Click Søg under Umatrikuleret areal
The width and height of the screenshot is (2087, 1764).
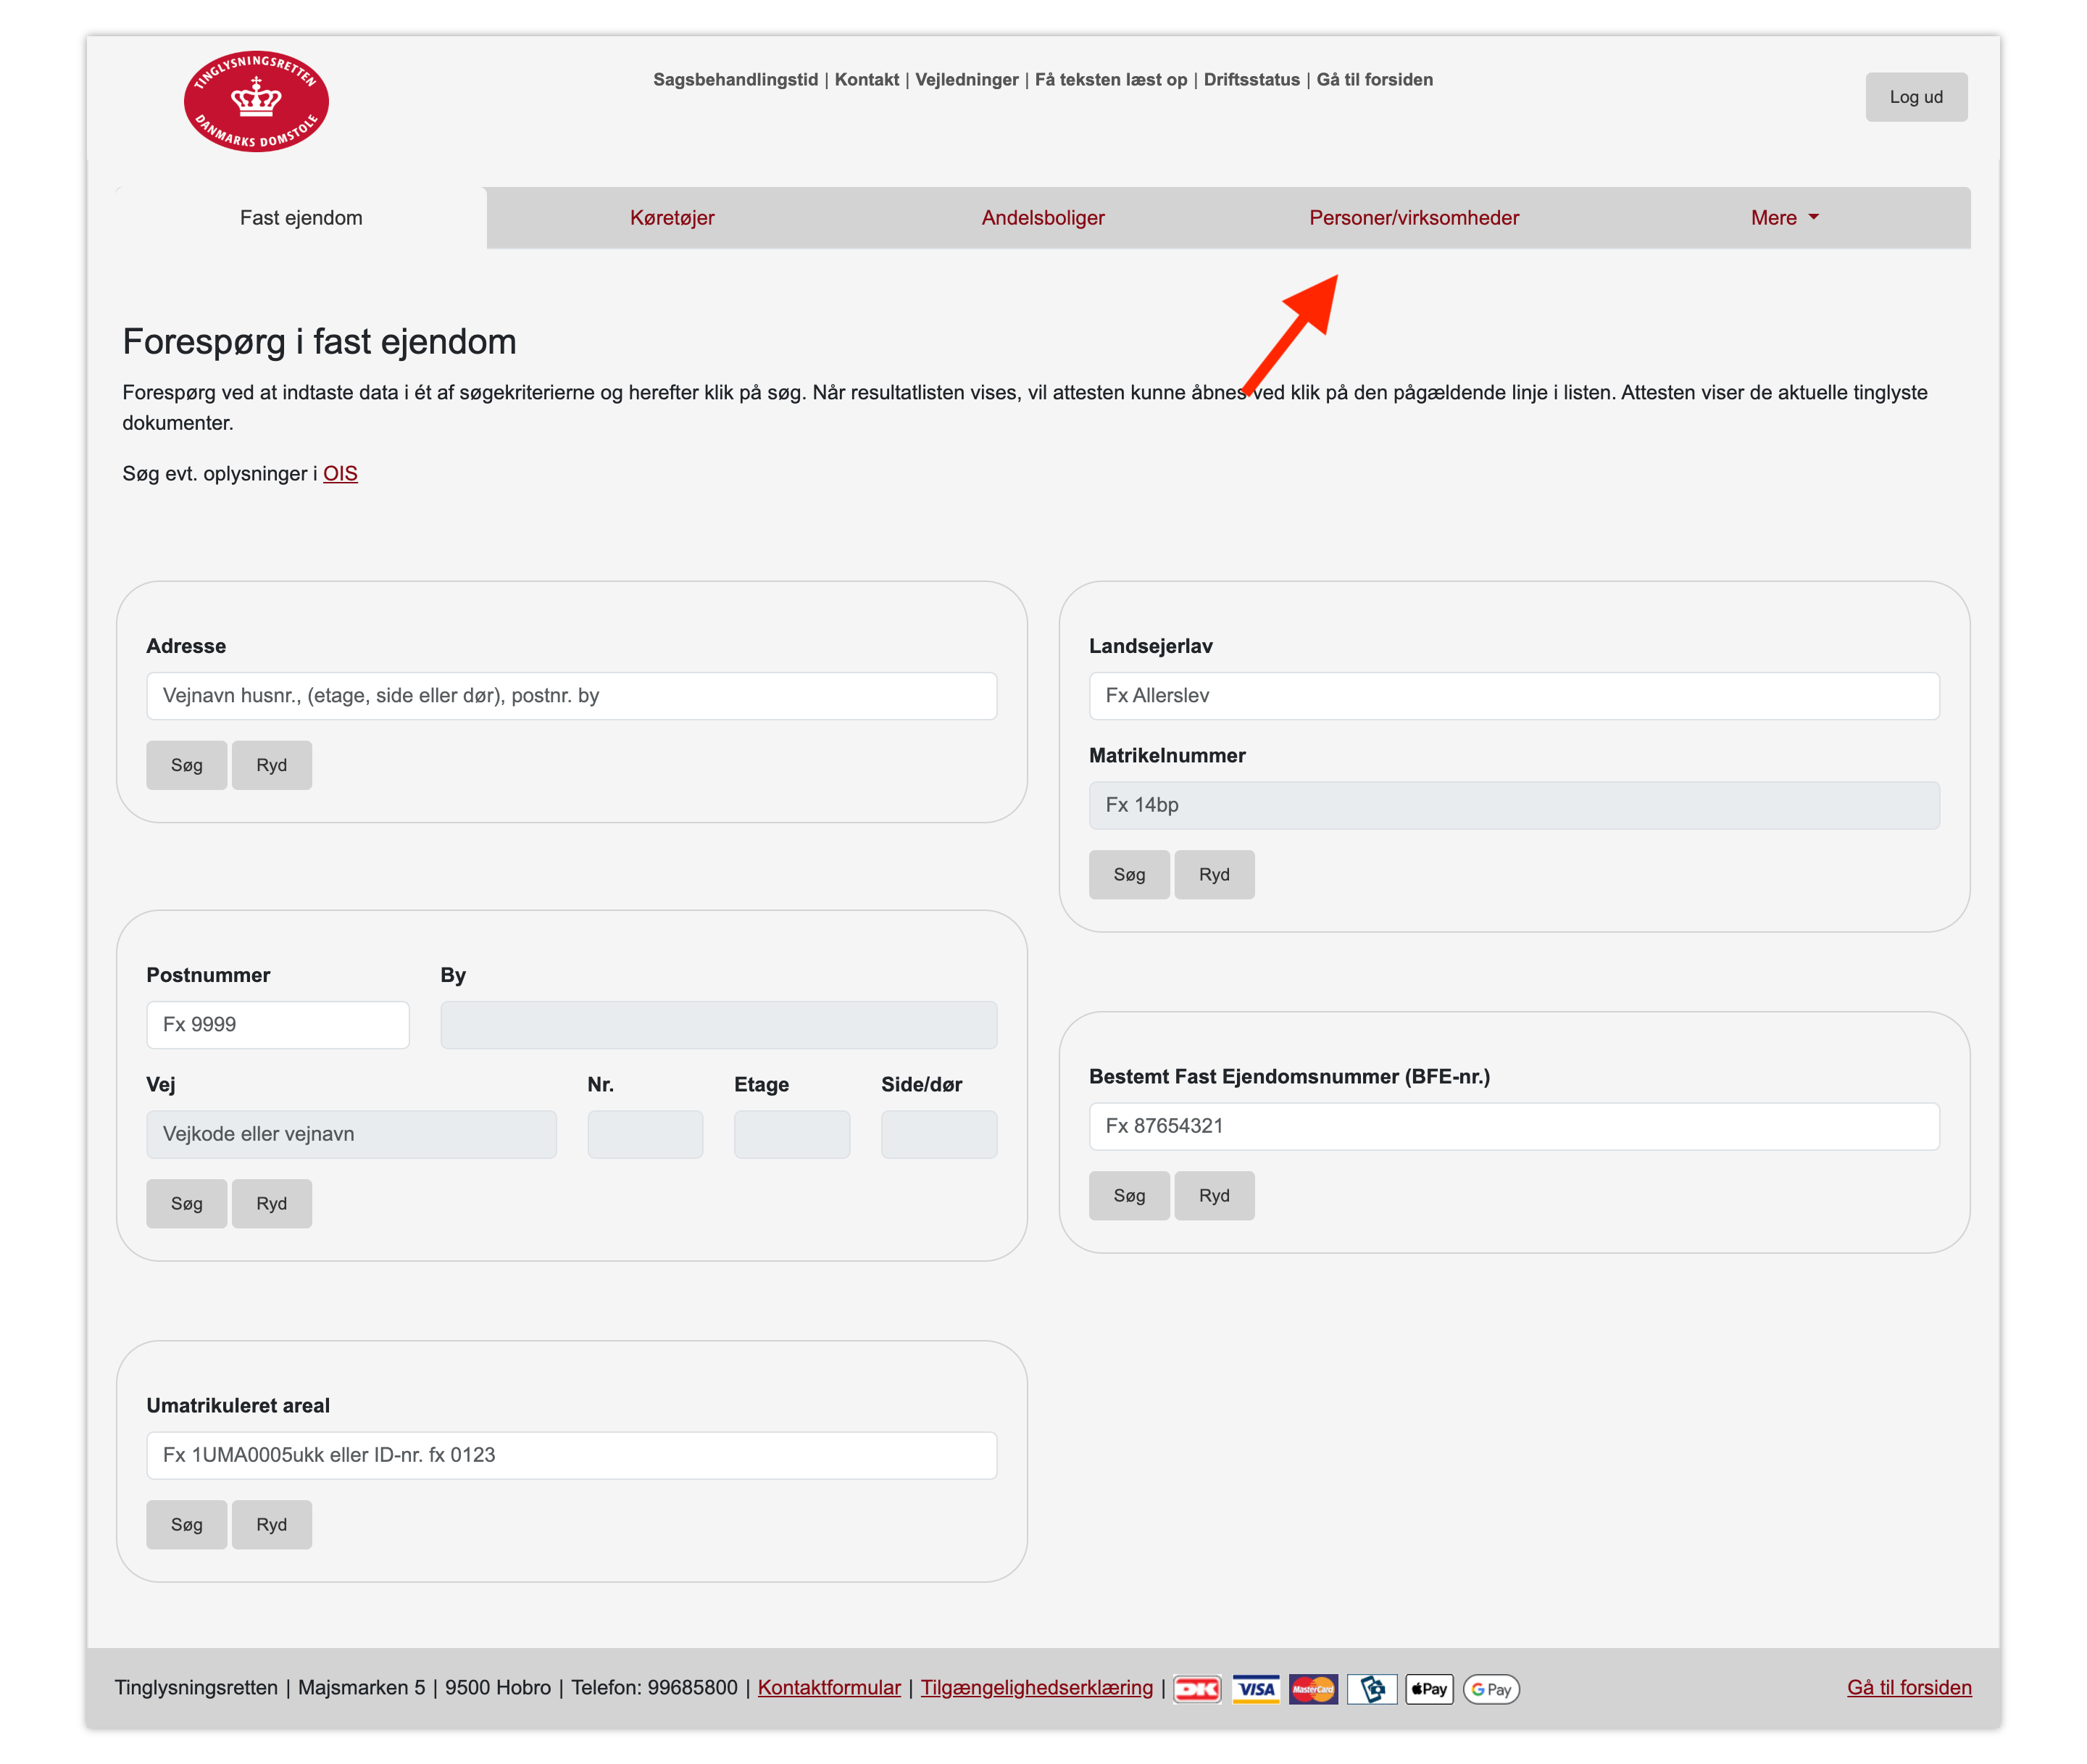186,1525
